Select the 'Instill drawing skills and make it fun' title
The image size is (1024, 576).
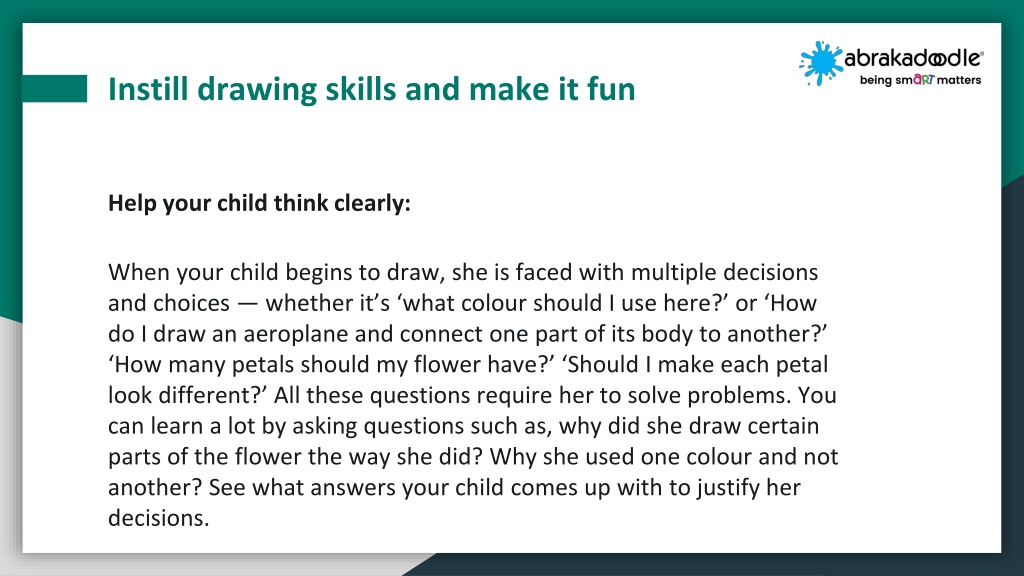click(x=372, y=89)
